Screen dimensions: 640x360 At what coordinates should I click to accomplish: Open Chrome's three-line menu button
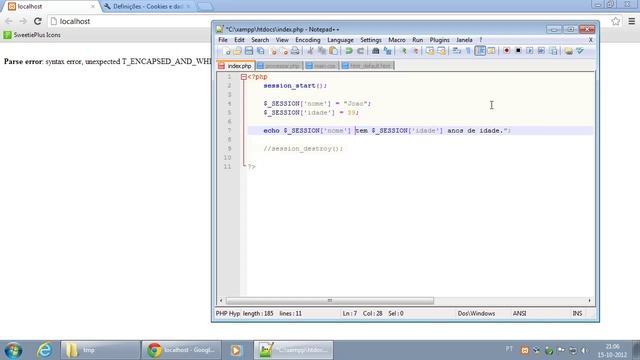(x=631, y=21)
